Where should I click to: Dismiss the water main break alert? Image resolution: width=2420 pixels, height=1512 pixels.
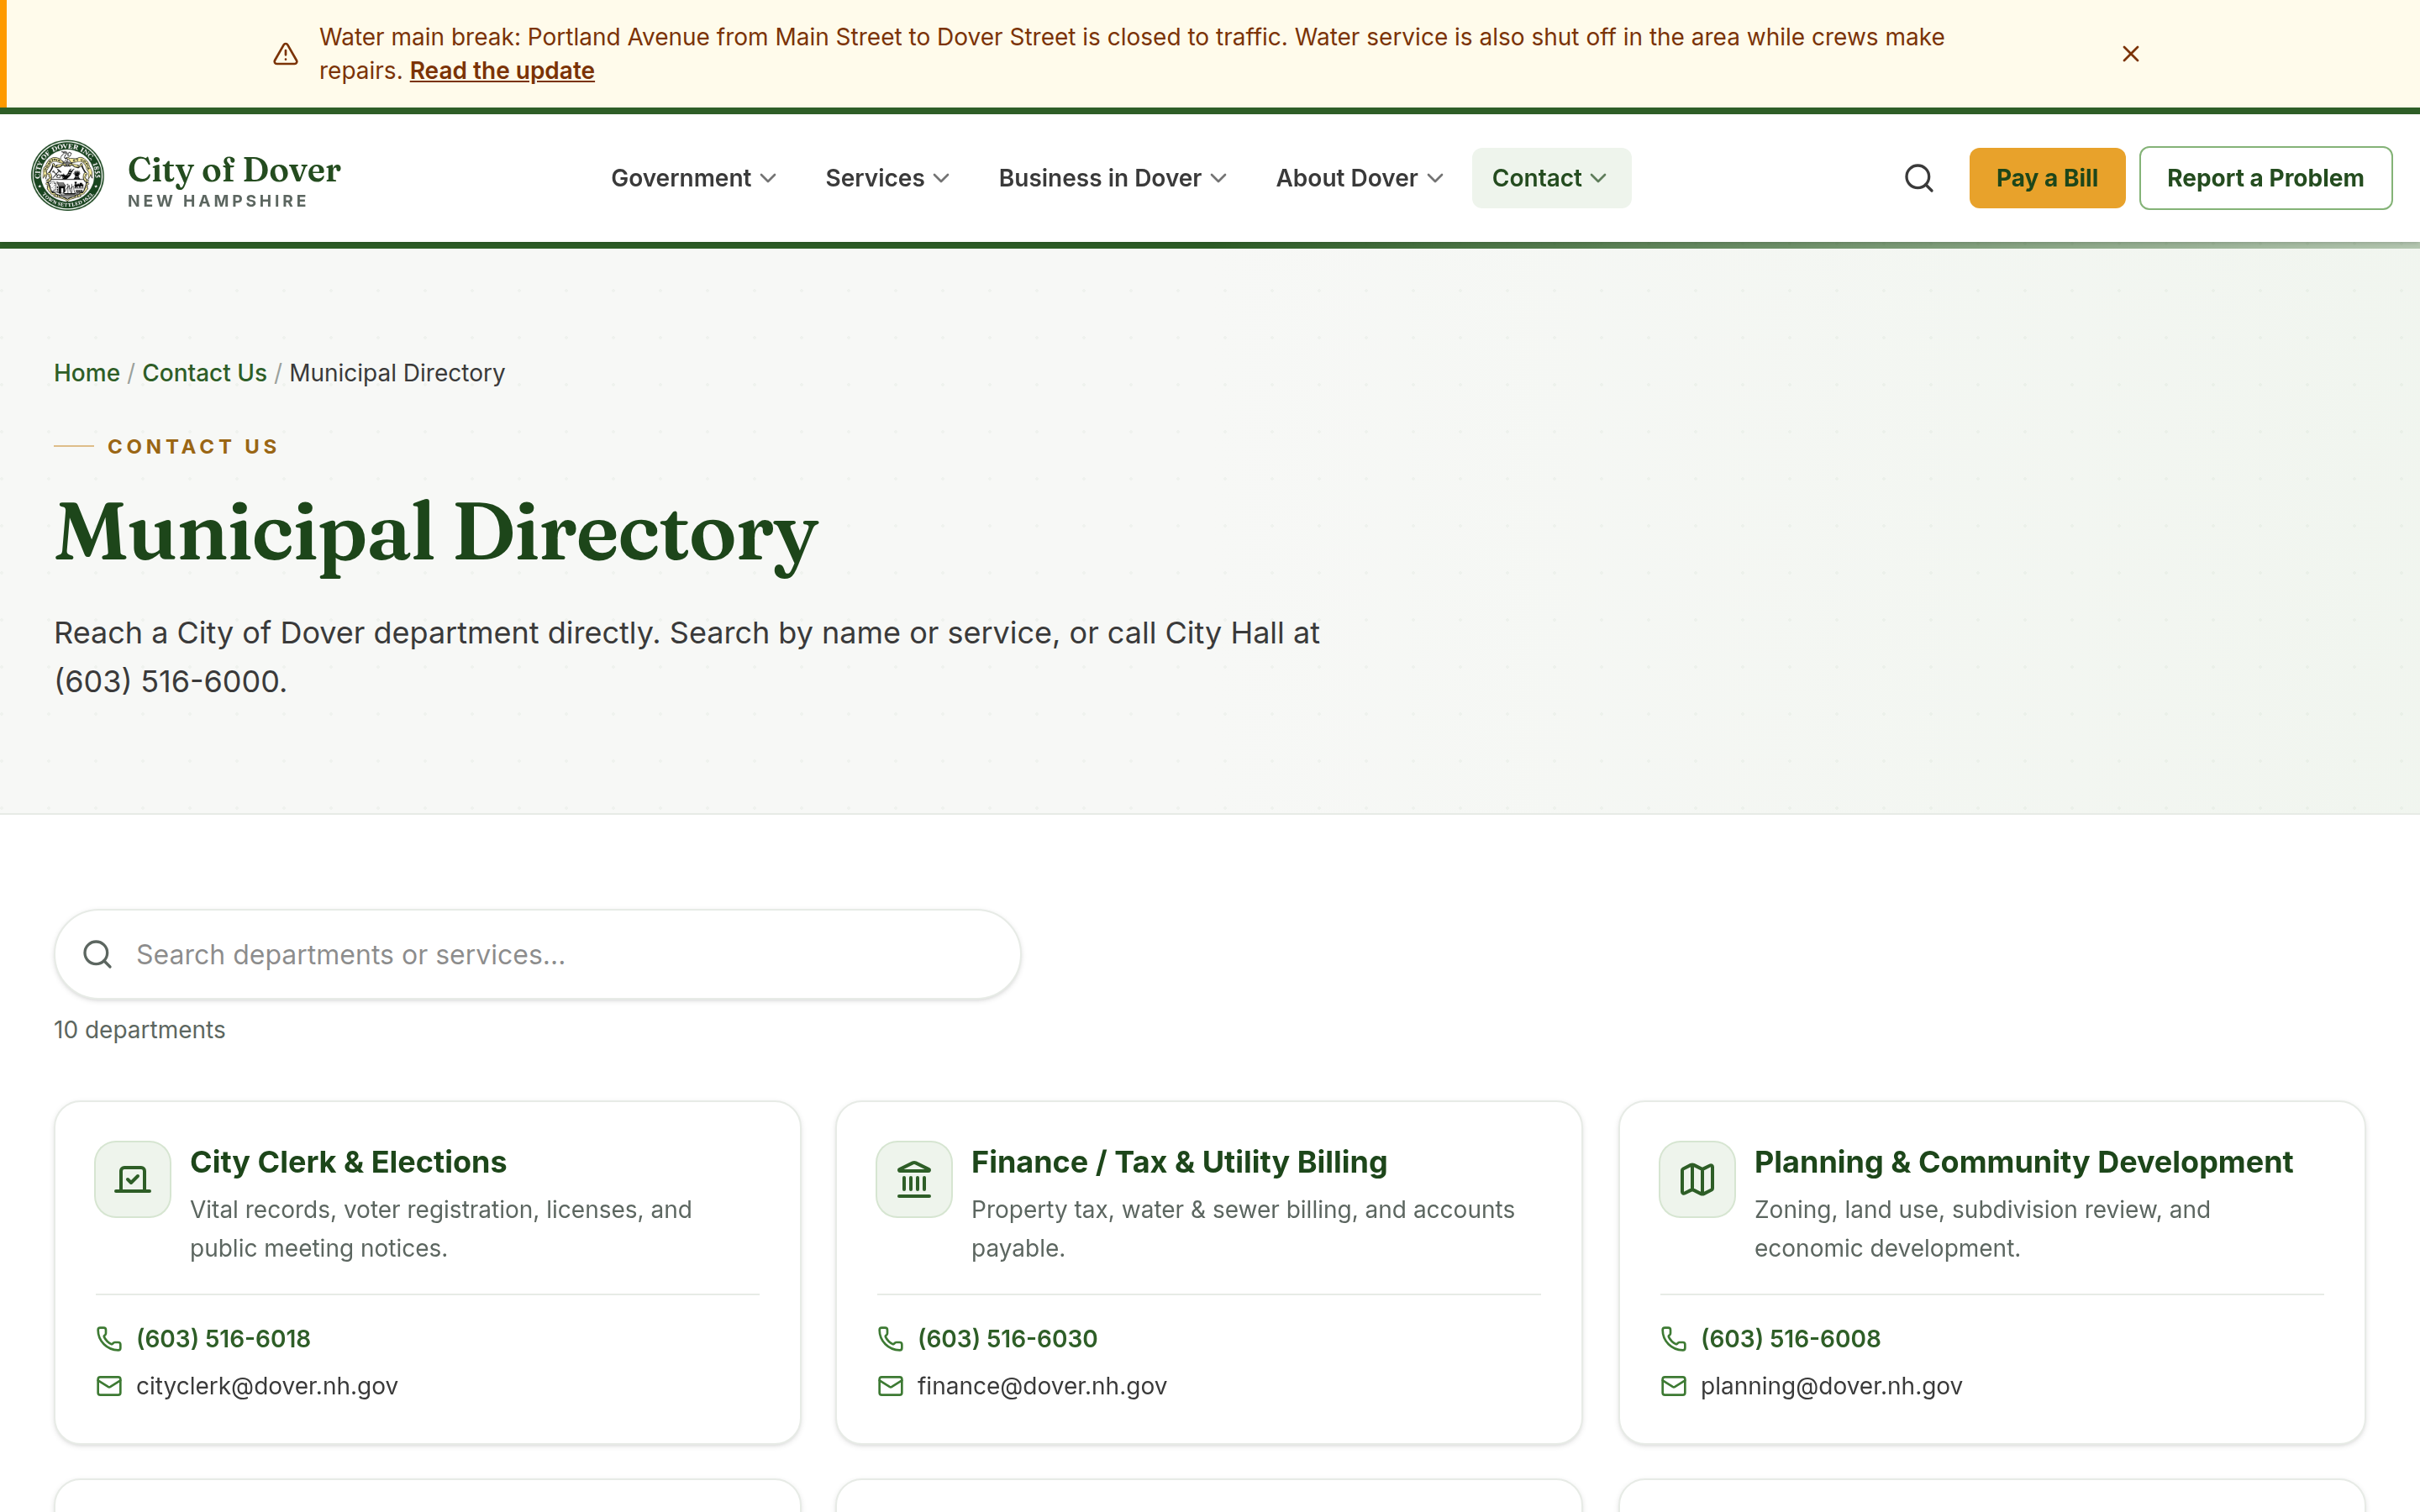(2130, 54)
